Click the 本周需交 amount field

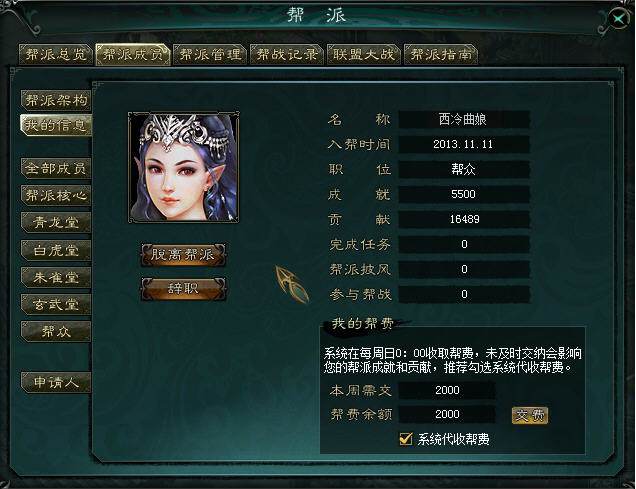click(x=447, y=390)
